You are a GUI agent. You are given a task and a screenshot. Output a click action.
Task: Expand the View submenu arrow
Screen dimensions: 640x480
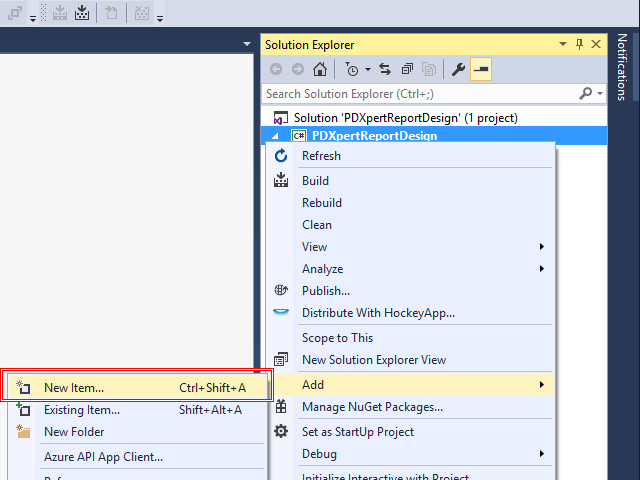click(x=542, y=247)
